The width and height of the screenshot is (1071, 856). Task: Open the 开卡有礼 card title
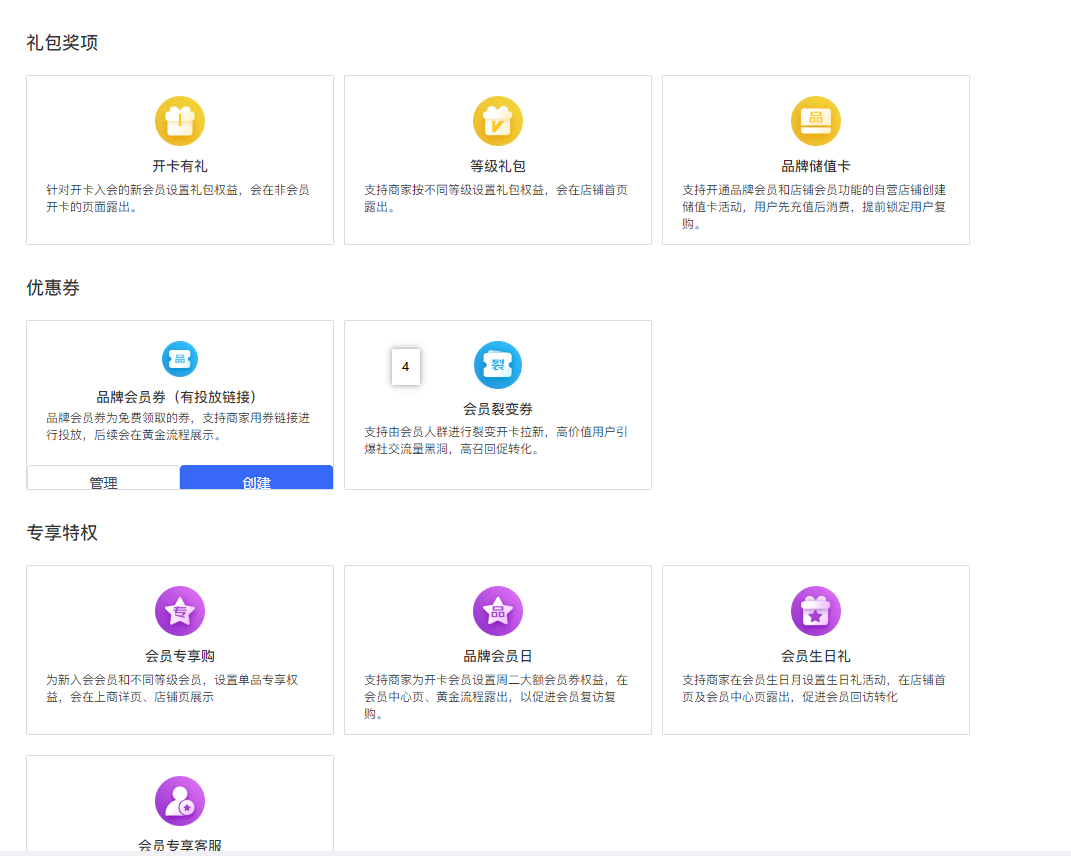pos(180,166)
